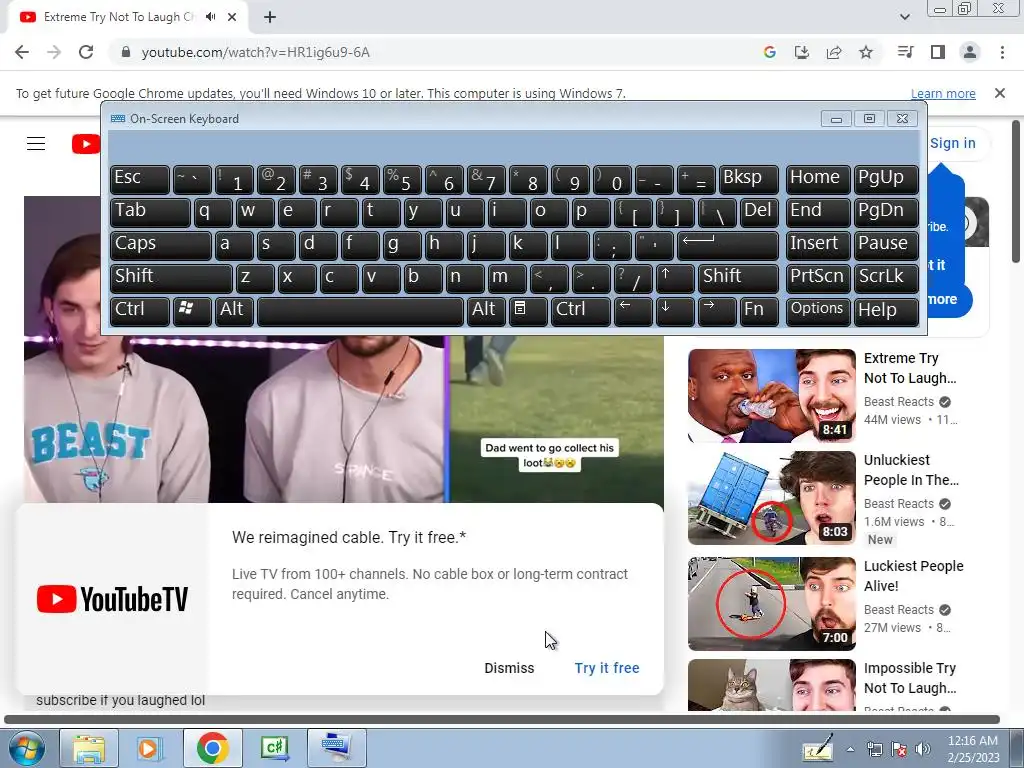
Task: Open the Chrome share page icon
Action: pyautogui.click(x=834, y=52)
